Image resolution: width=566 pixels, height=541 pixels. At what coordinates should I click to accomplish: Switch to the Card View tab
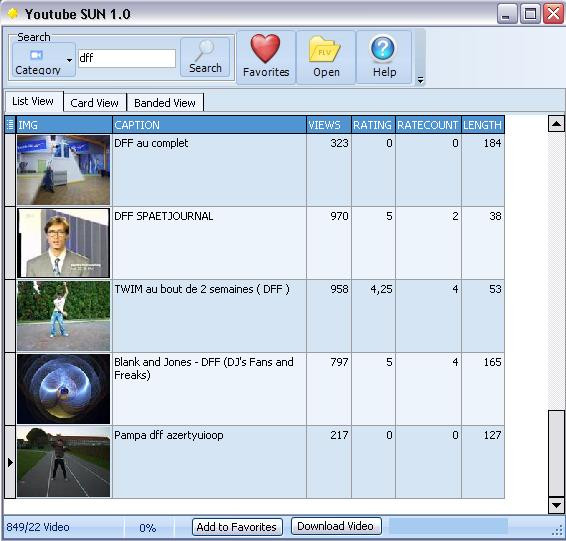pyautogui.click(x=94, y=103)
